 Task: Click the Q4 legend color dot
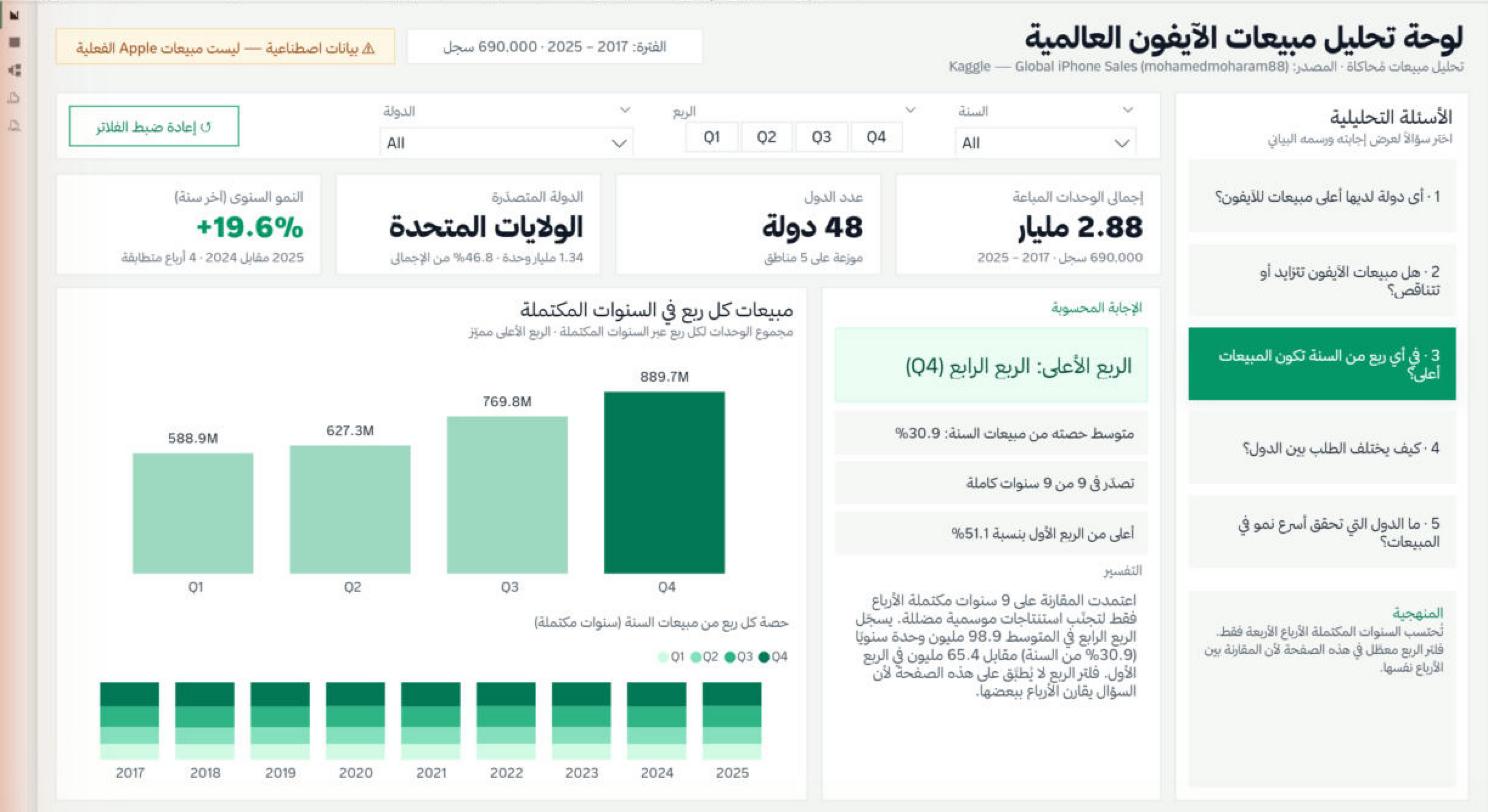(765, 657)
